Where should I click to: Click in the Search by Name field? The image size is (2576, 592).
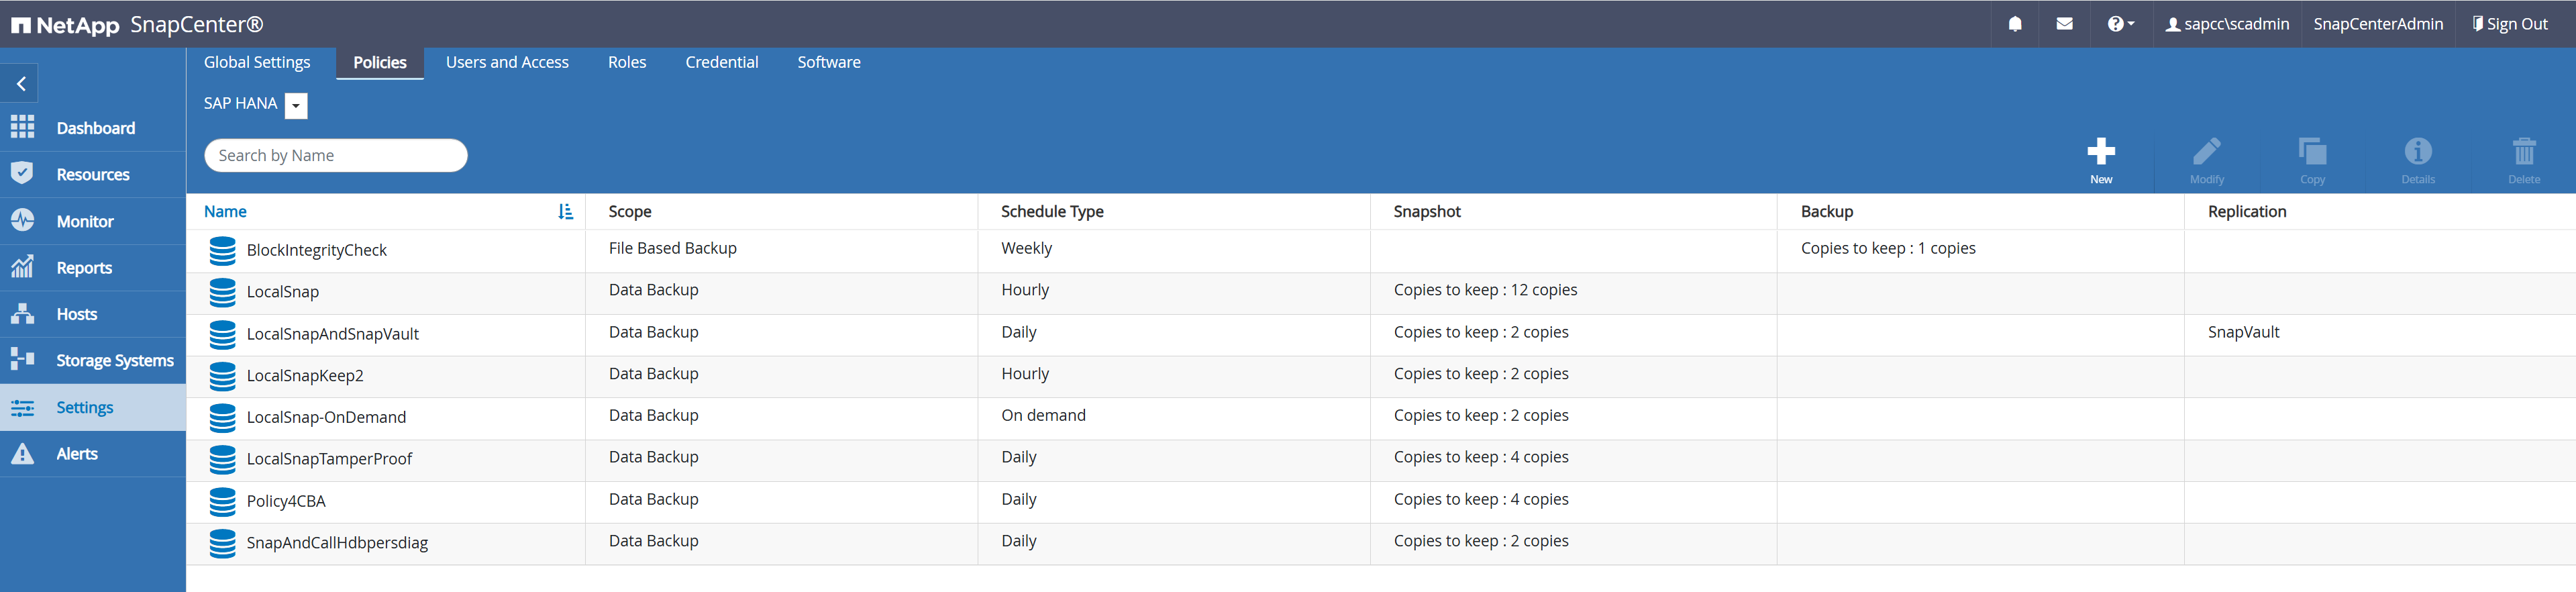336,156
